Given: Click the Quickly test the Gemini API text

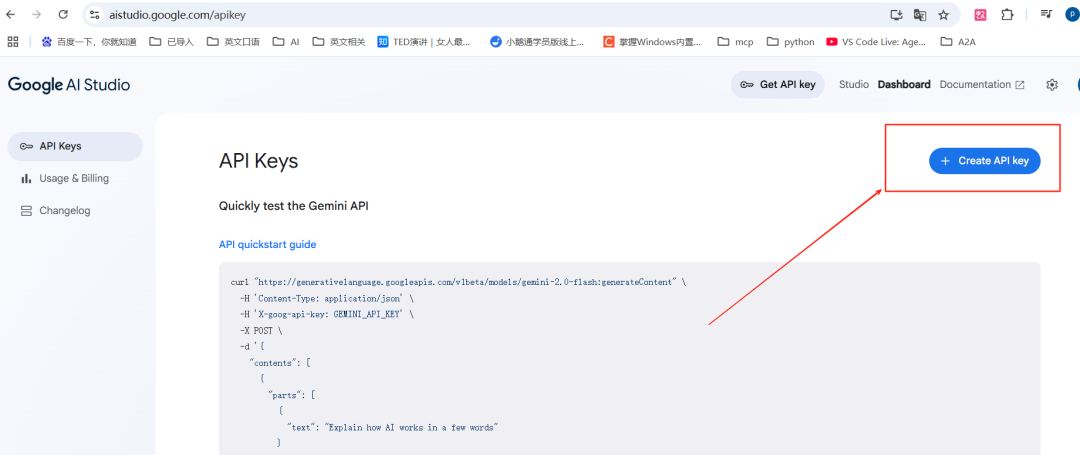Looking at the screenshot, I should [x=293, y=206].
